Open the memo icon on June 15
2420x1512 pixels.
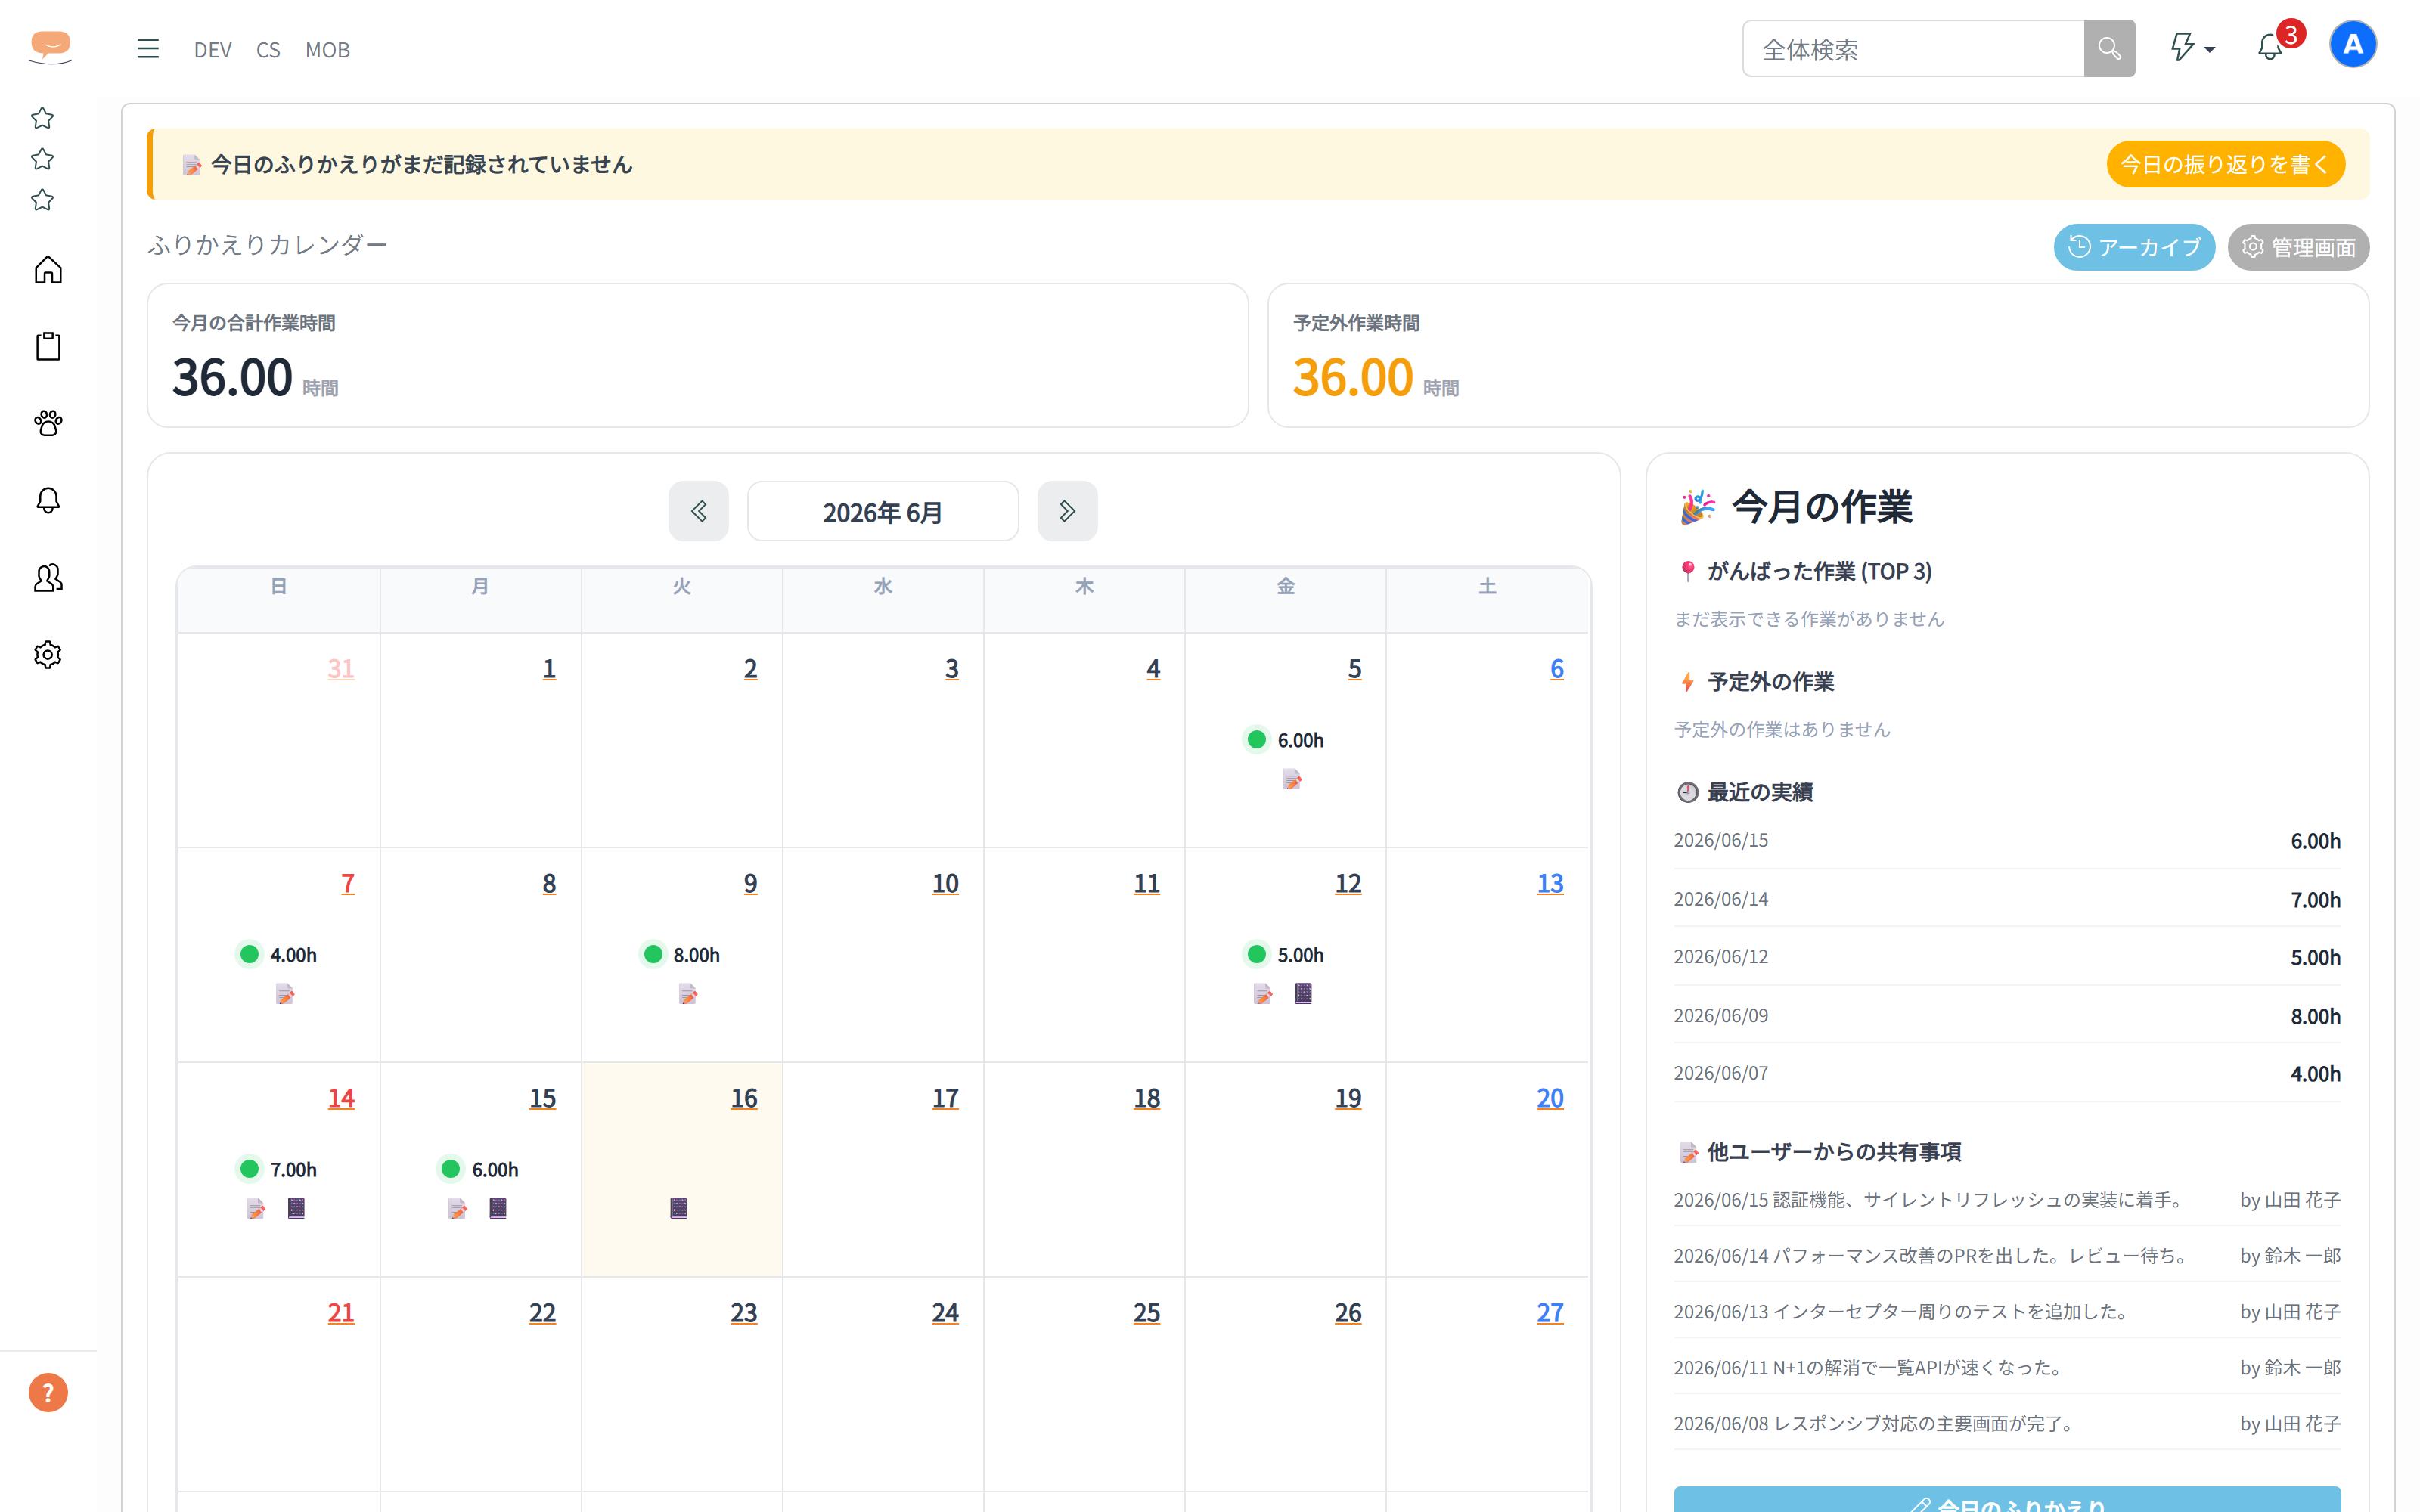(x=458, y=1209)
